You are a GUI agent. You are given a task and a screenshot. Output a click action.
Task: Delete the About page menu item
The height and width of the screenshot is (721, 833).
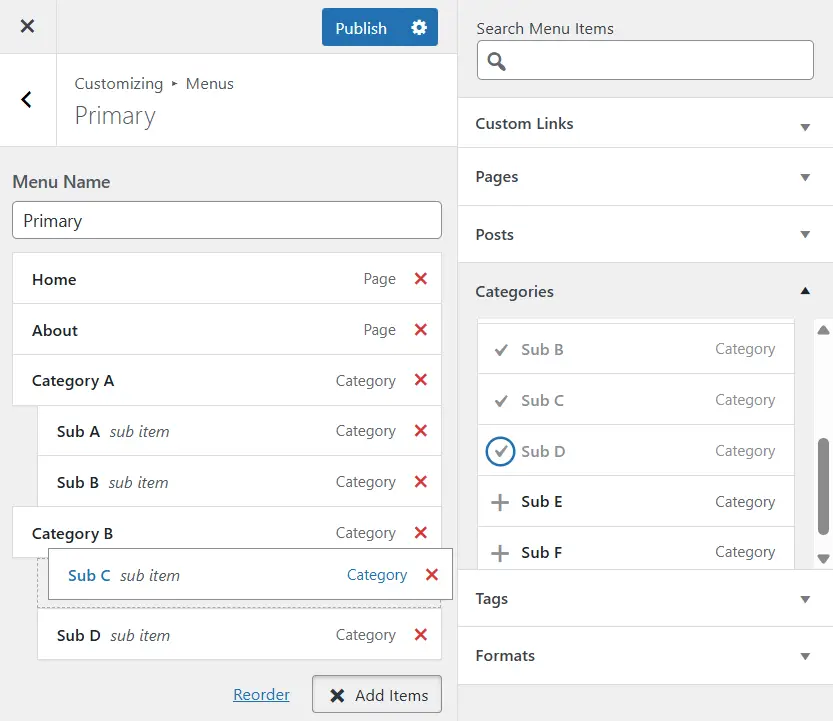point(421,330)
